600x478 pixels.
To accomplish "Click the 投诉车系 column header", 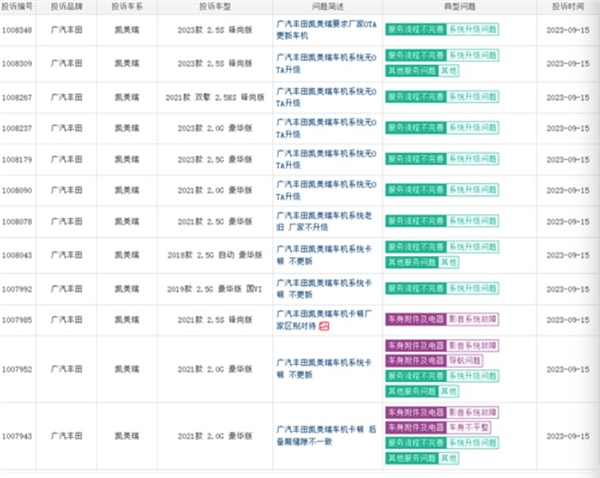I will (127, 7).
